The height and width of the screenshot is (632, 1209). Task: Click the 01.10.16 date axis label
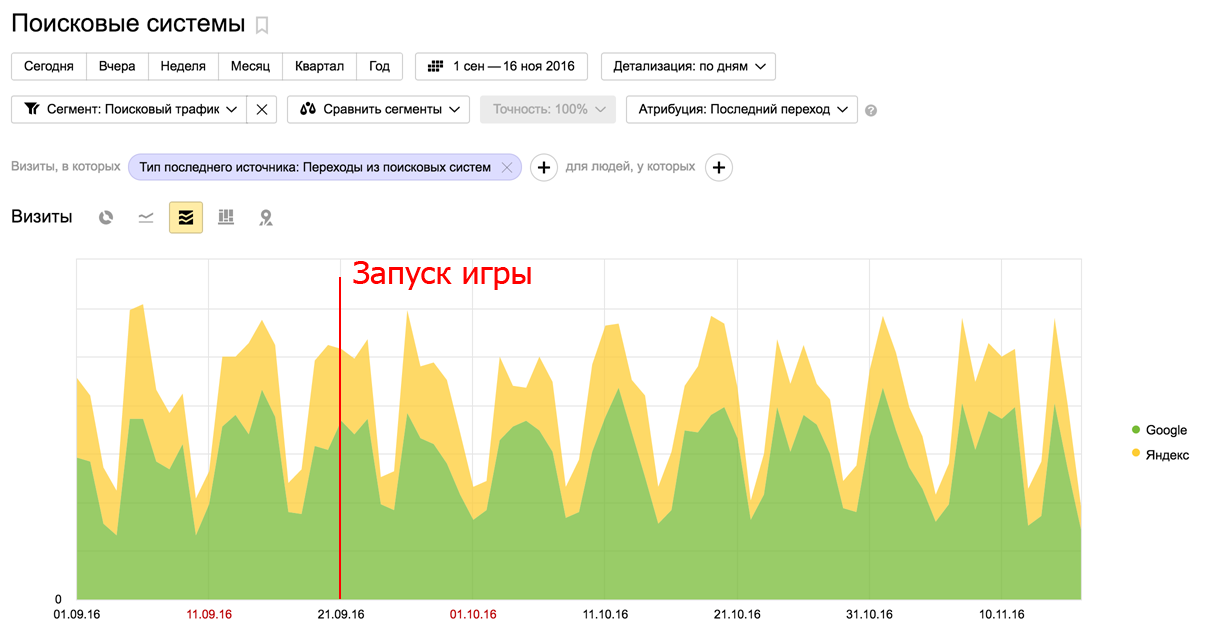(x=472, y=614)
